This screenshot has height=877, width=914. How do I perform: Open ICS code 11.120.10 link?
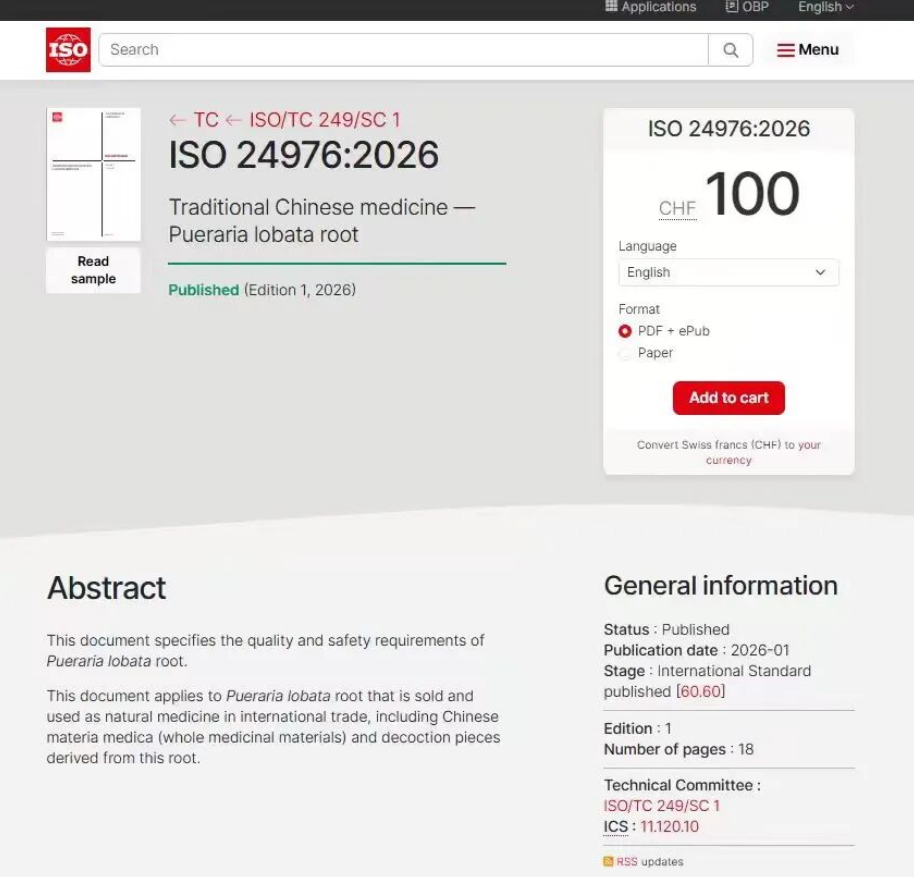click(669, 827)
